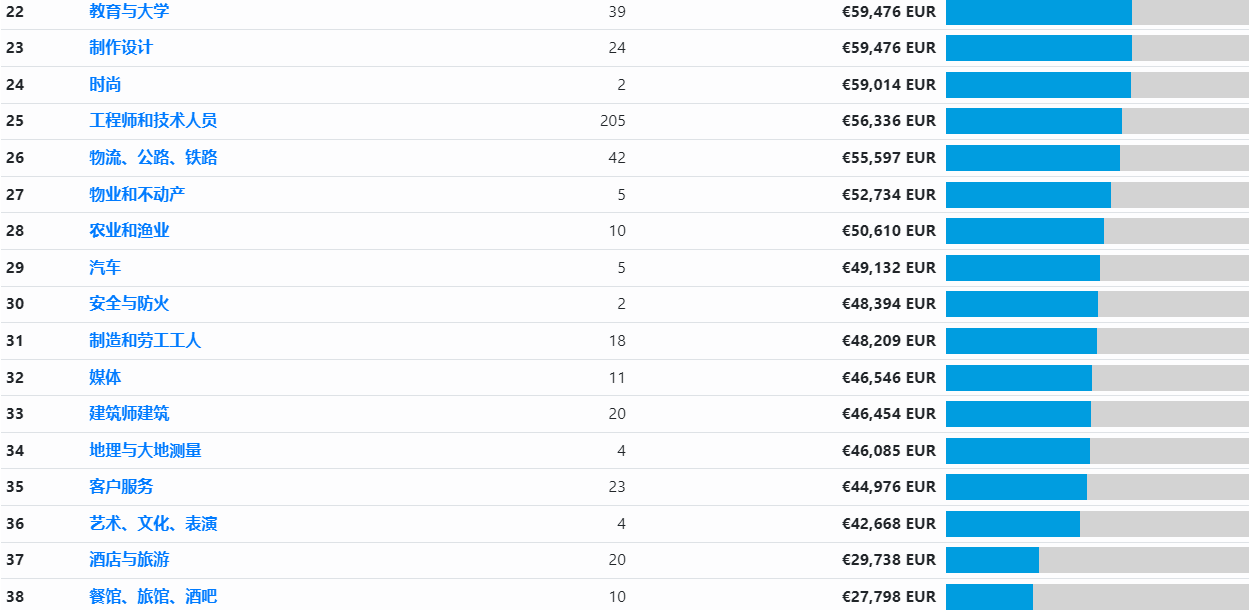Click the 制作设计 category link

pyautogui.click(x=121, y=47)
